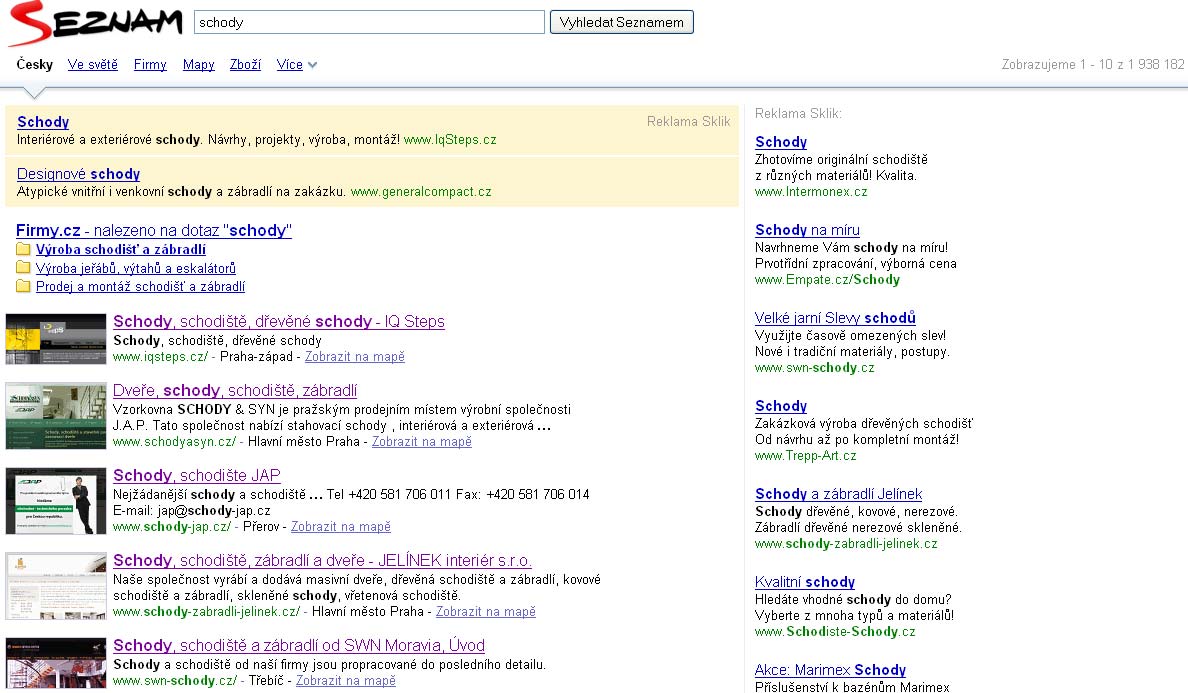Screen dimensions: 1188x693
Task: Click www.Empate.cz/Schody URL text
Action: [827, 279]
